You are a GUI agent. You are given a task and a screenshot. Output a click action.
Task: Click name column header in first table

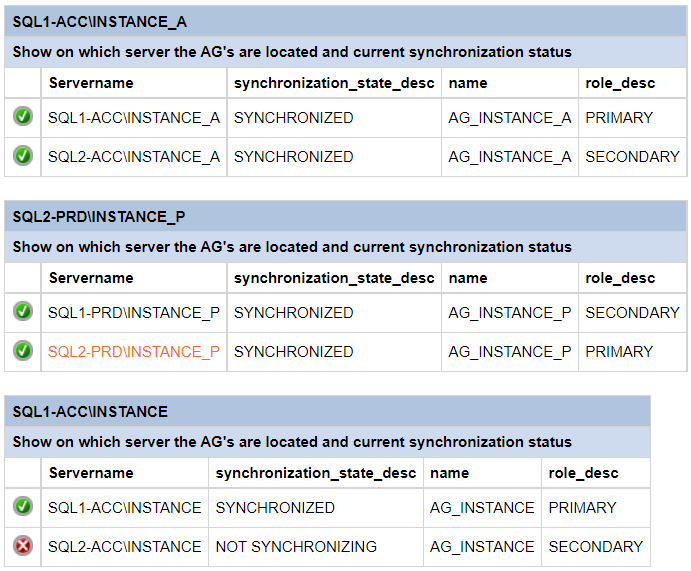(x=468, y=83)
